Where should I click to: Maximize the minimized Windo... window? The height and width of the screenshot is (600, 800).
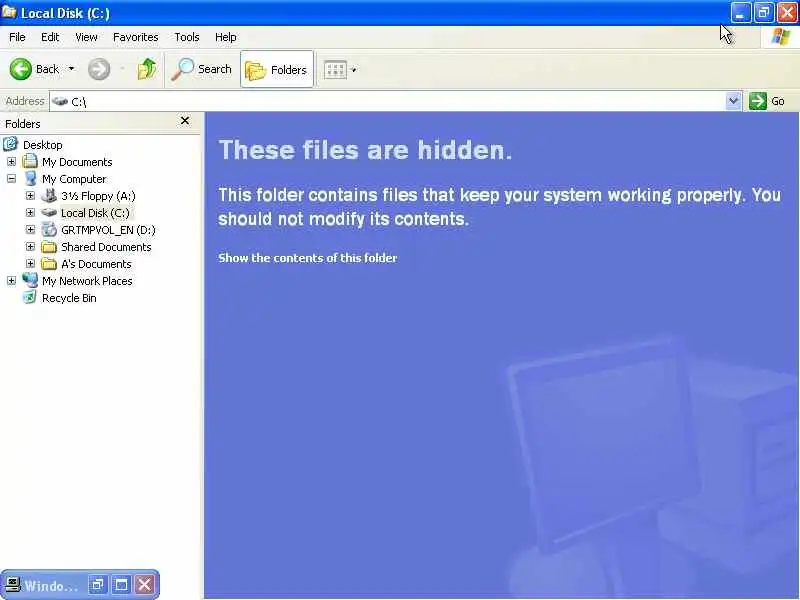click(x=121, y=584)
